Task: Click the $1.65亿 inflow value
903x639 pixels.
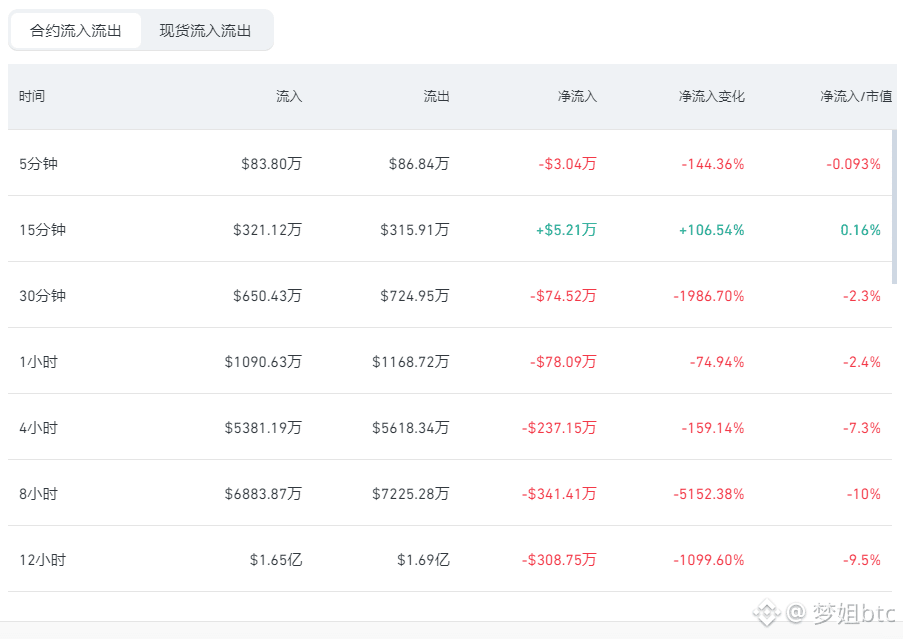Action: (276, 560)
